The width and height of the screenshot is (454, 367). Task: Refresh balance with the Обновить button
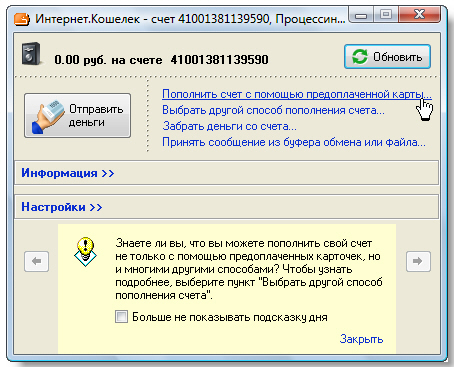click(x=387, y=57)
